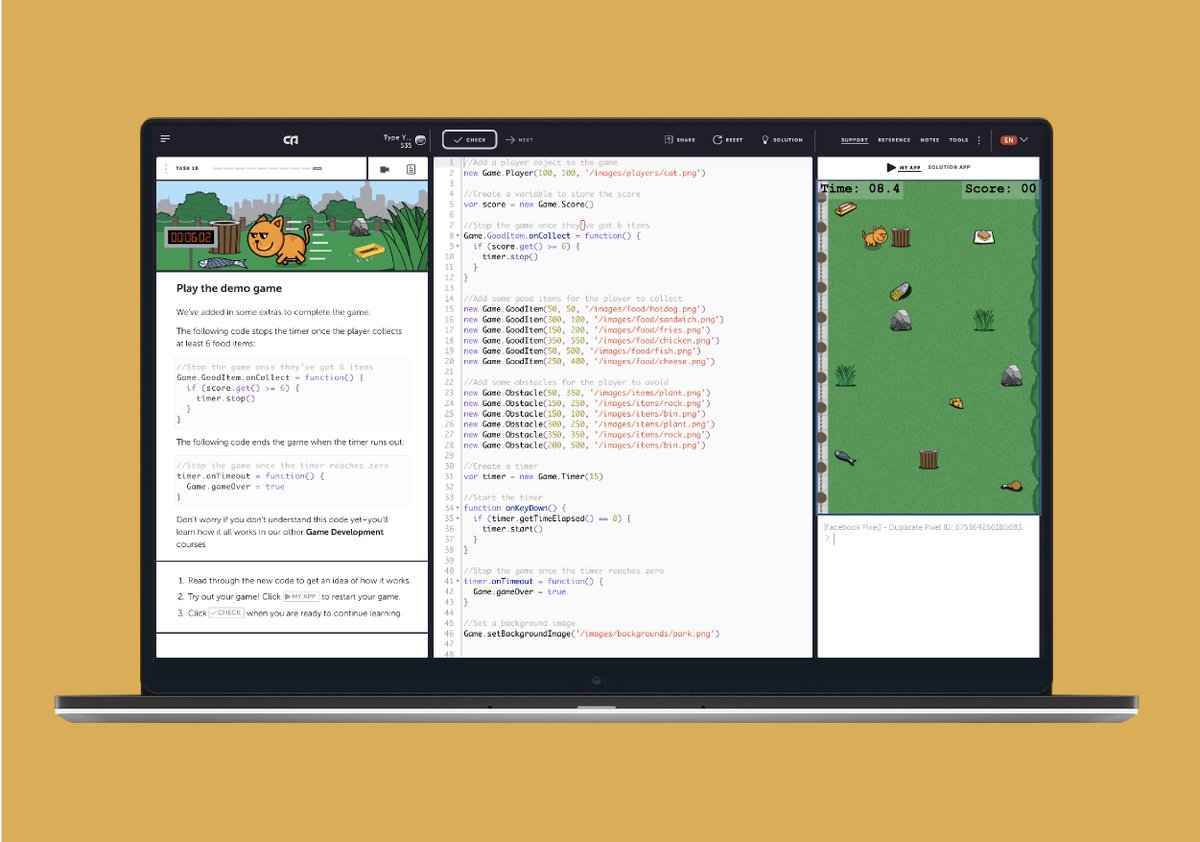Open the user avatar next to 535

click(x=421, y=140)
